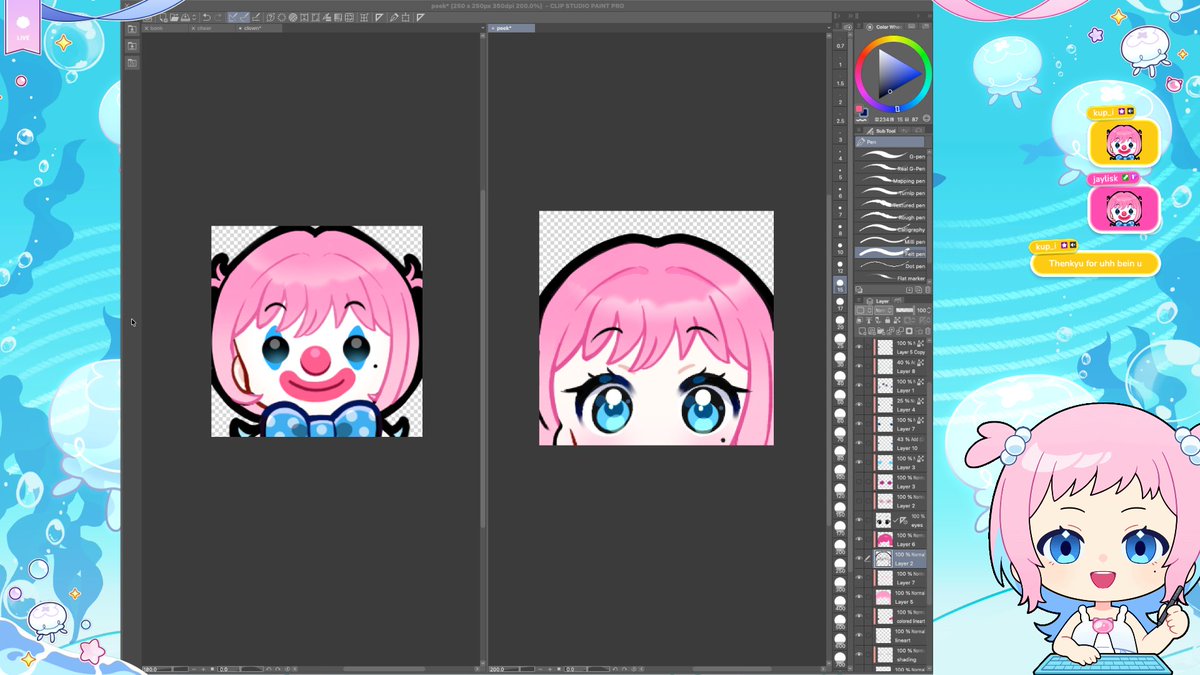This screenshot has width=1200, height=675.
Task: Click the eyes layer thumbnail
Action: (883, 521)
